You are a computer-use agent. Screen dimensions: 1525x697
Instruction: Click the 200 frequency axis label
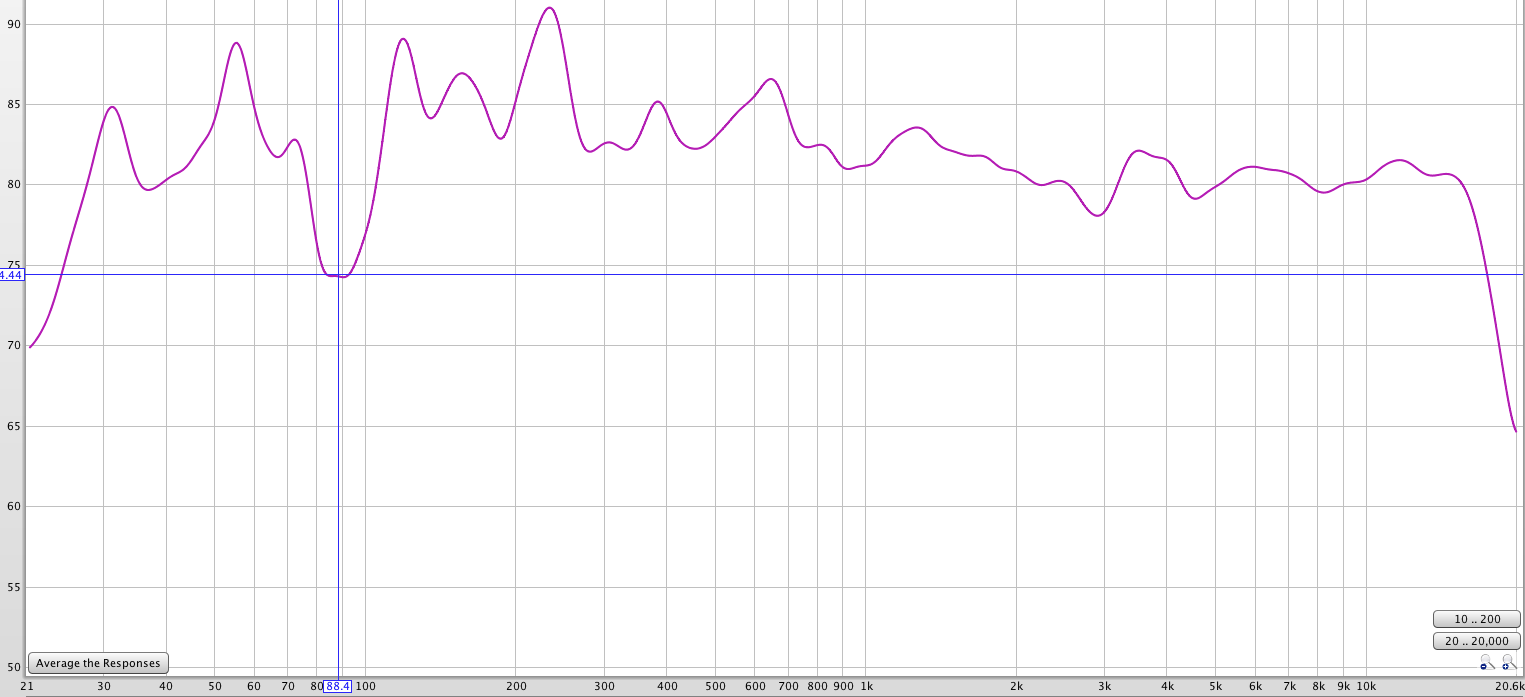[x=516, y=686]
